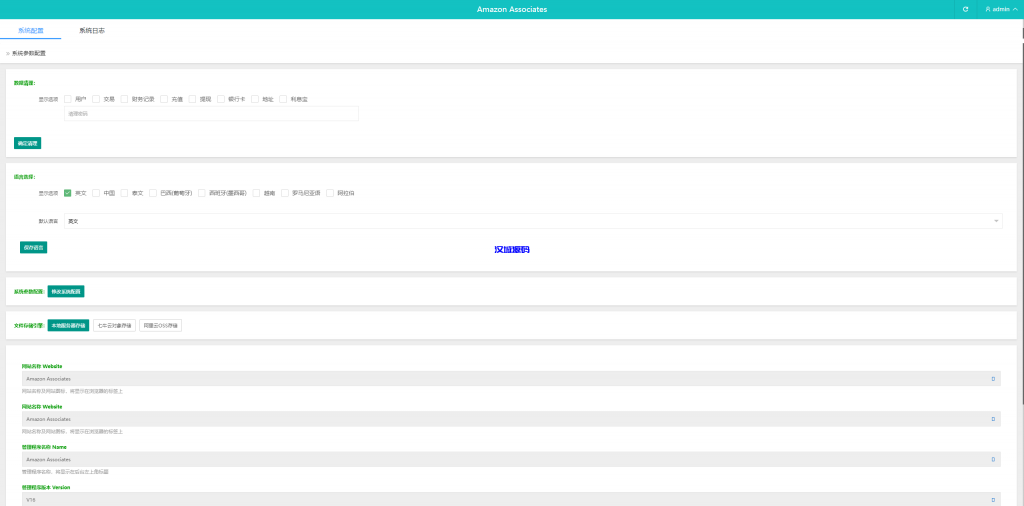Click the 保存语言 save language button

[x=33, y=247]
